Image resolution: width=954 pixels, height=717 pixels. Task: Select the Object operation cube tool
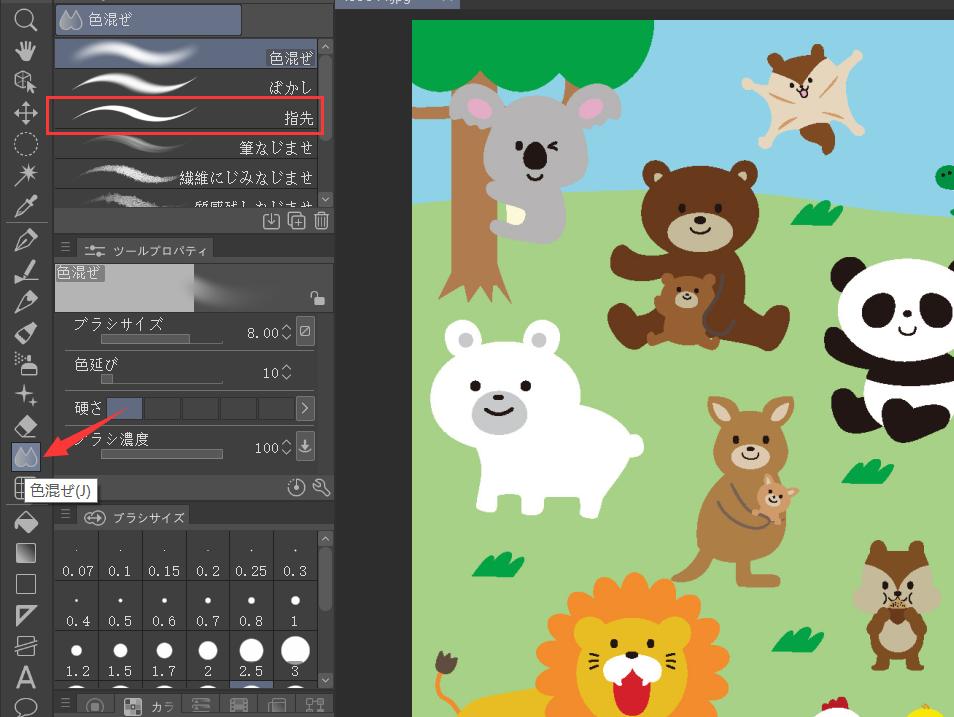(26, 82)
